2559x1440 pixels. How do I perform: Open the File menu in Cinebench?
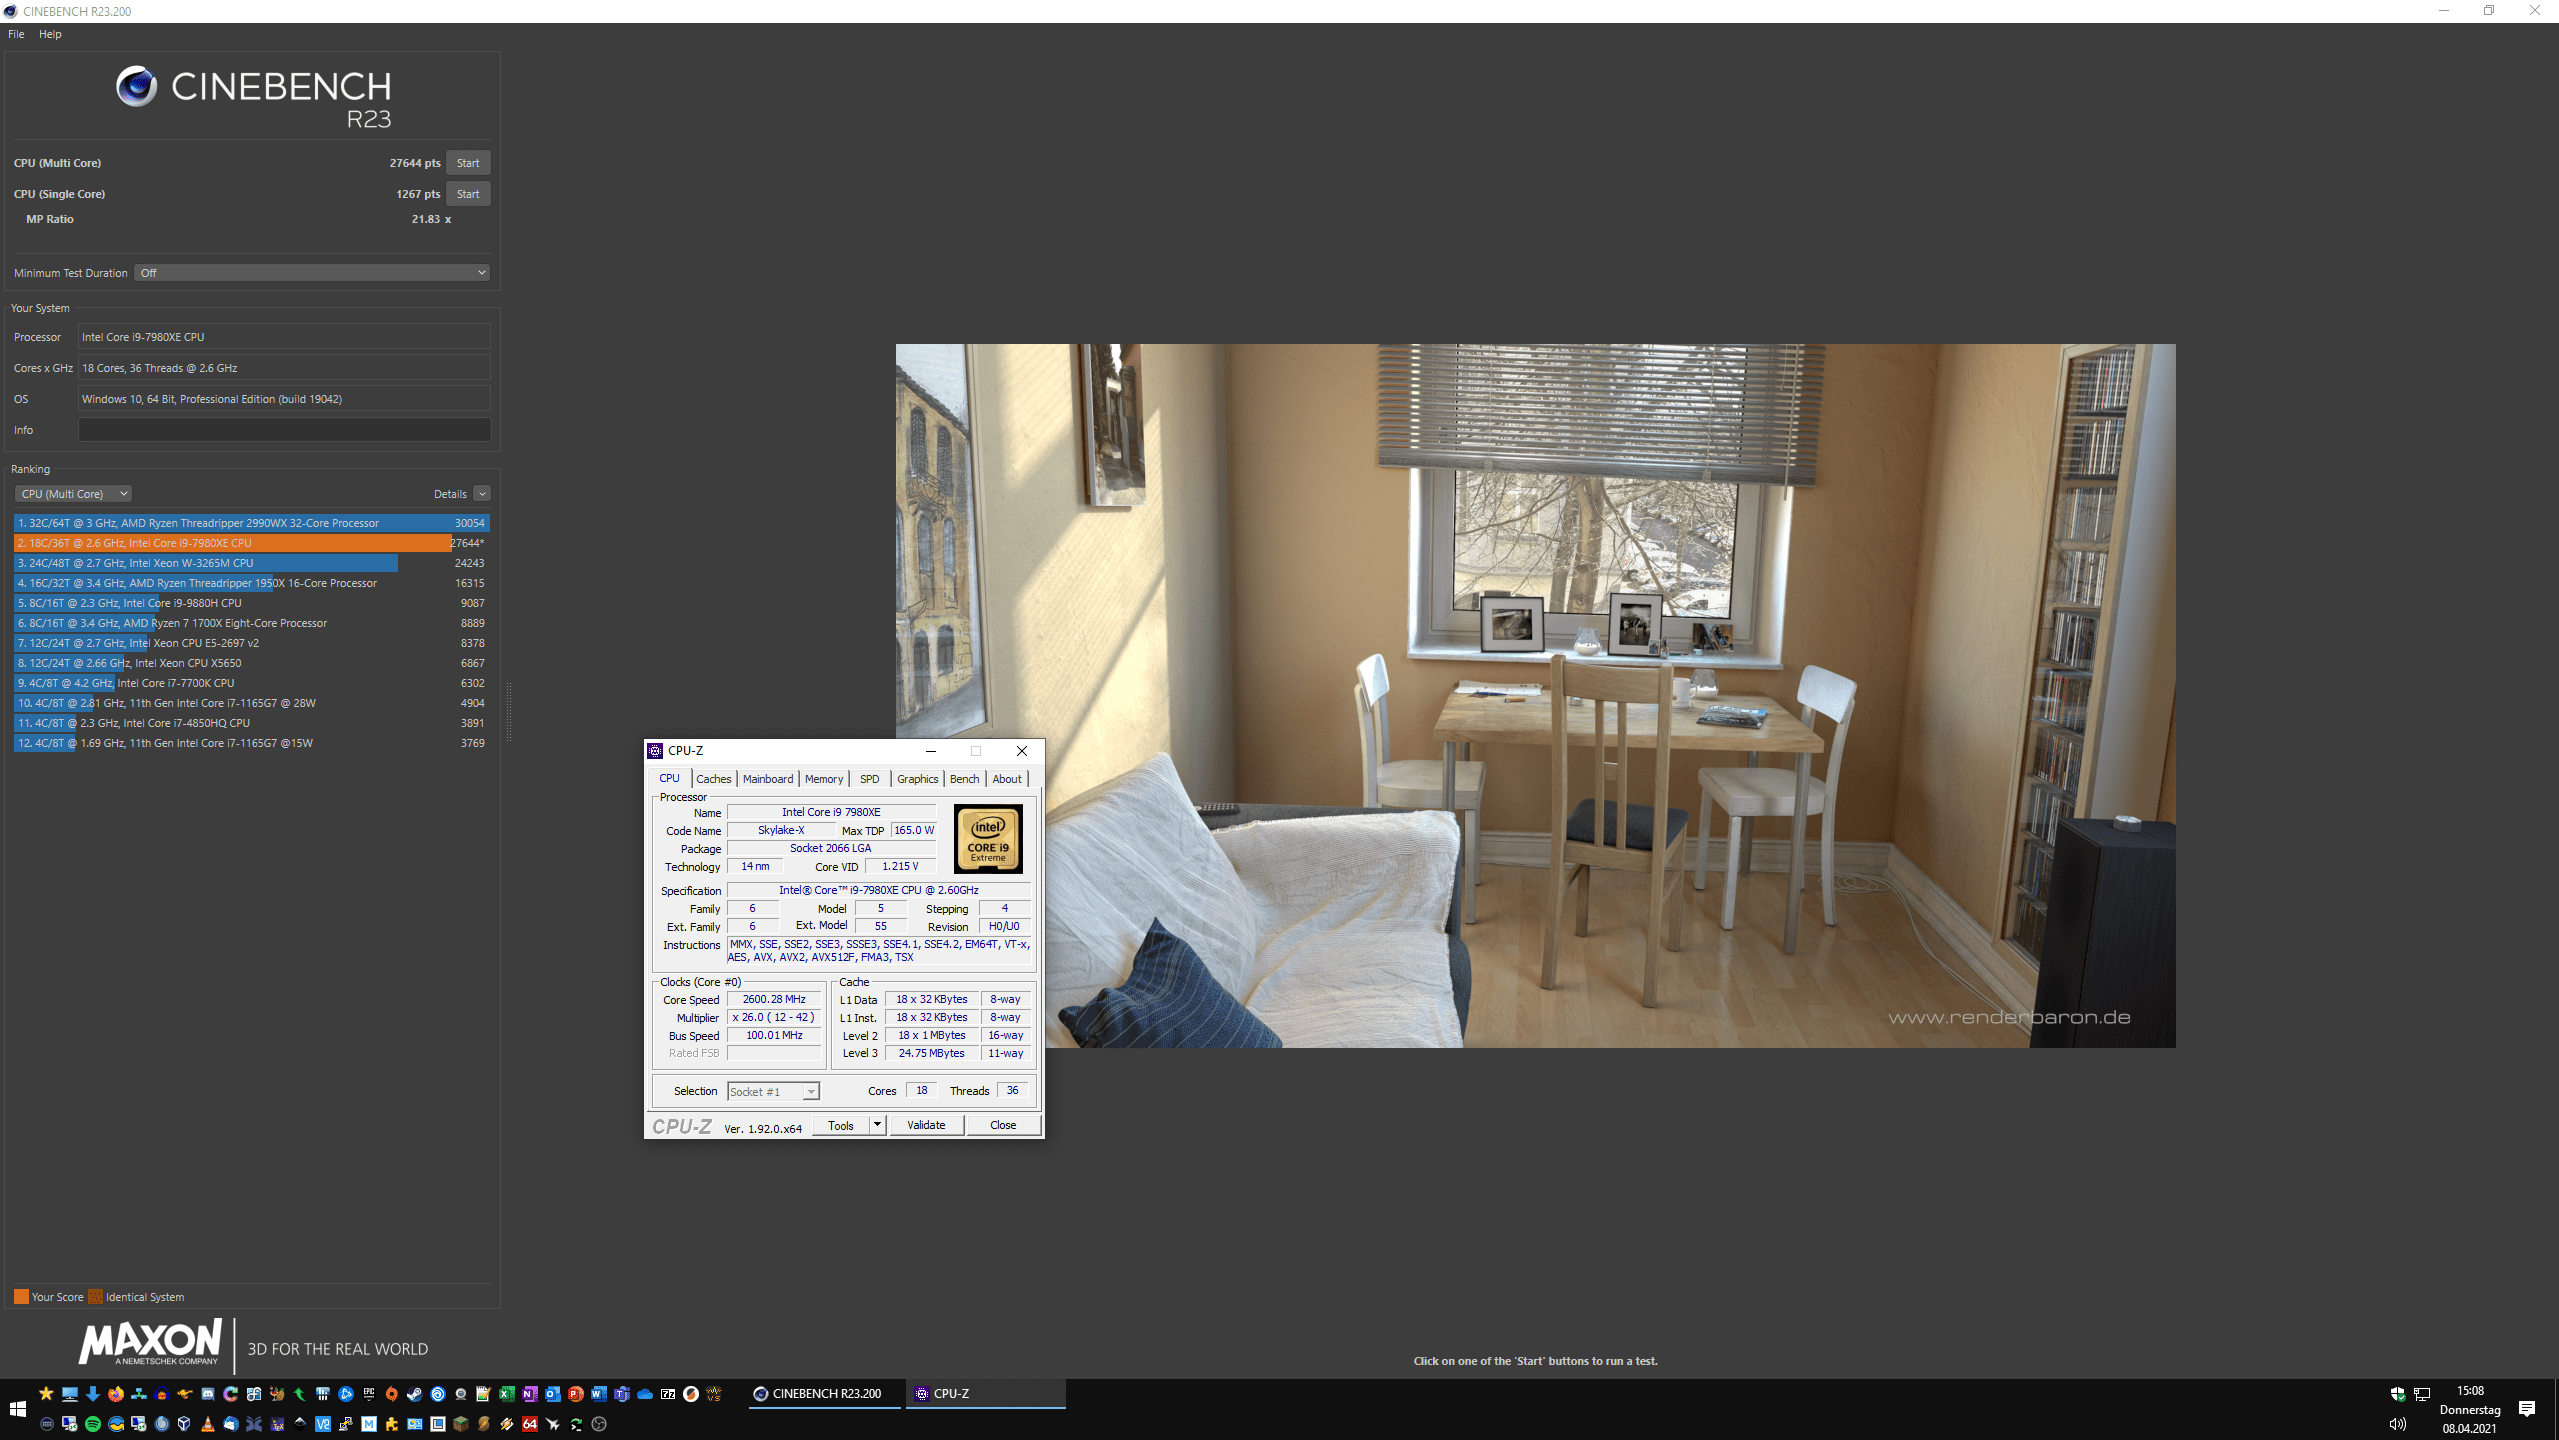pos(16,34)
